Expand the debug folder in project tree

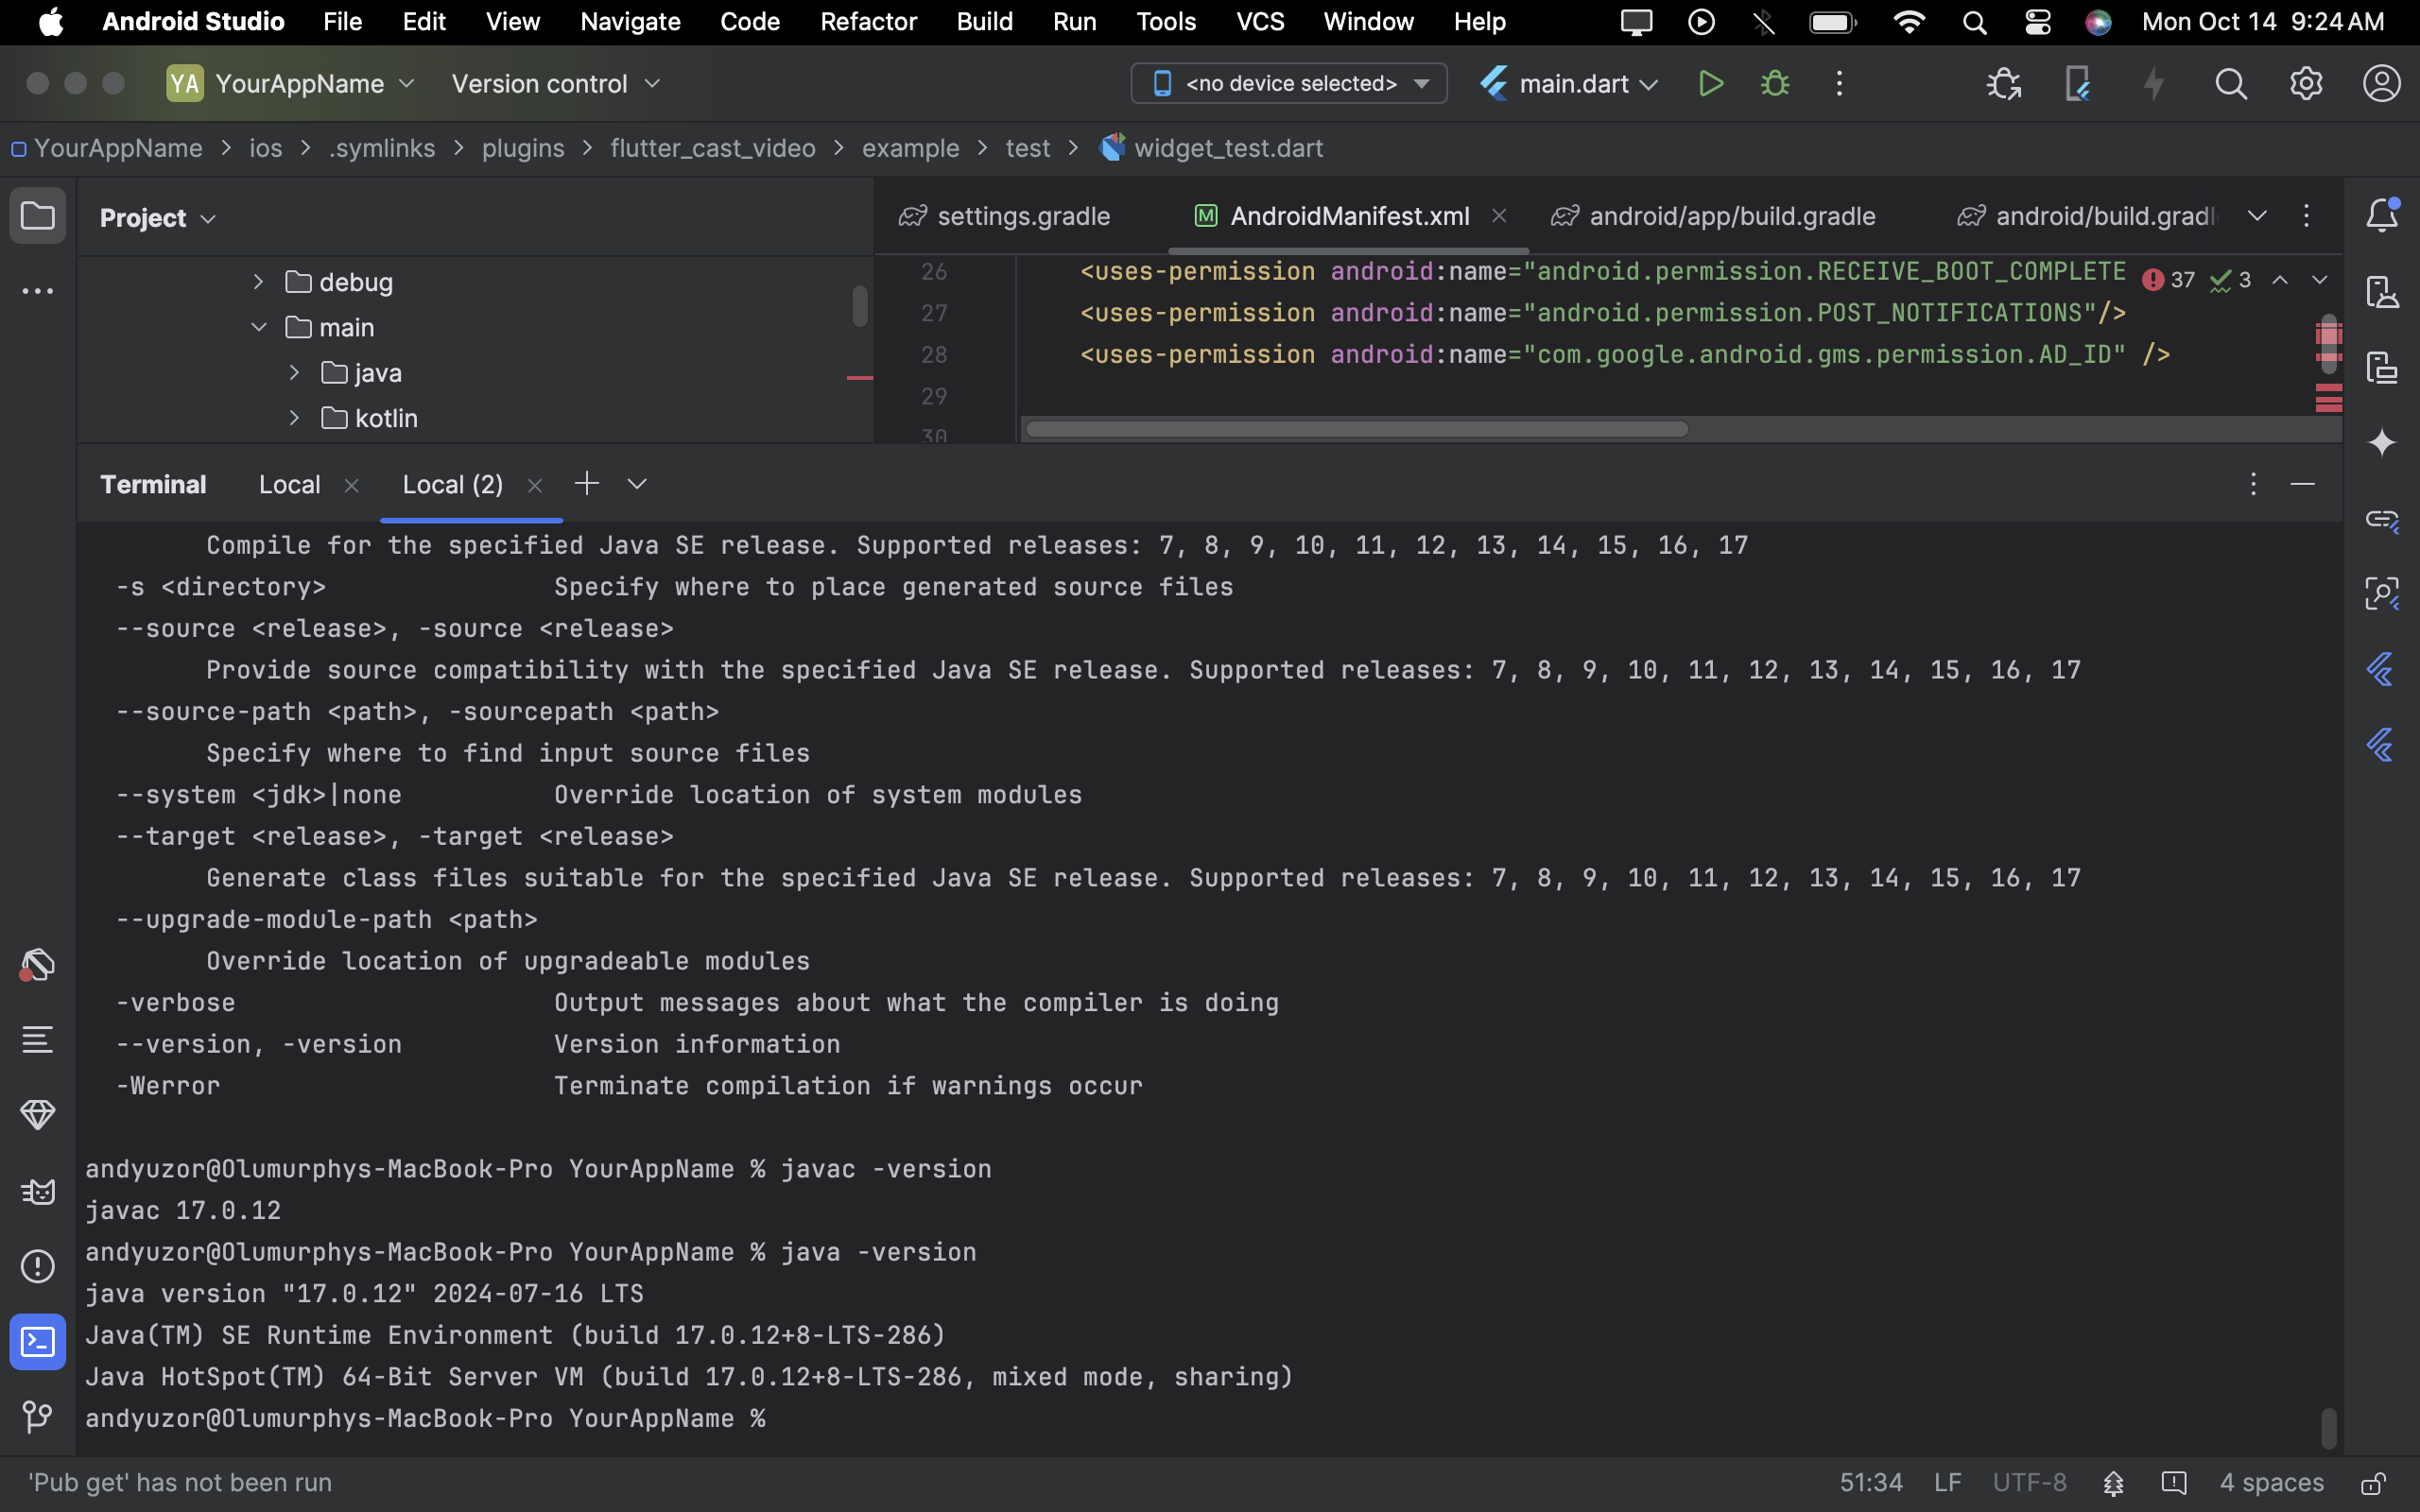pos(258,282)
